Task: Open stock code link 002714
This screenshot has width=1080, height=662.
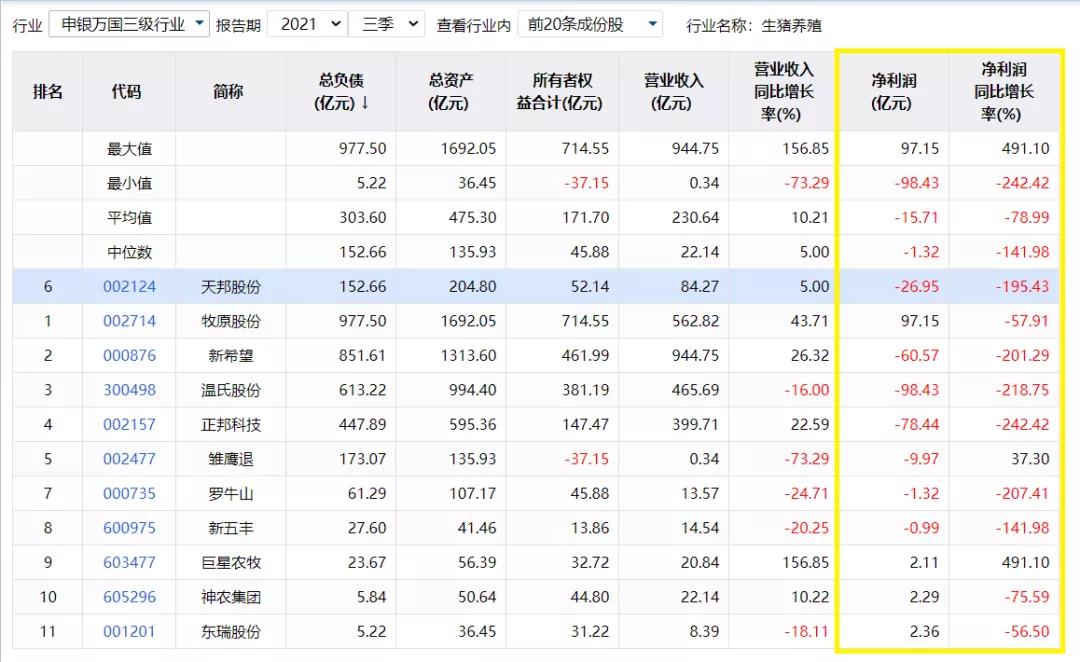Action: point(129,321)
